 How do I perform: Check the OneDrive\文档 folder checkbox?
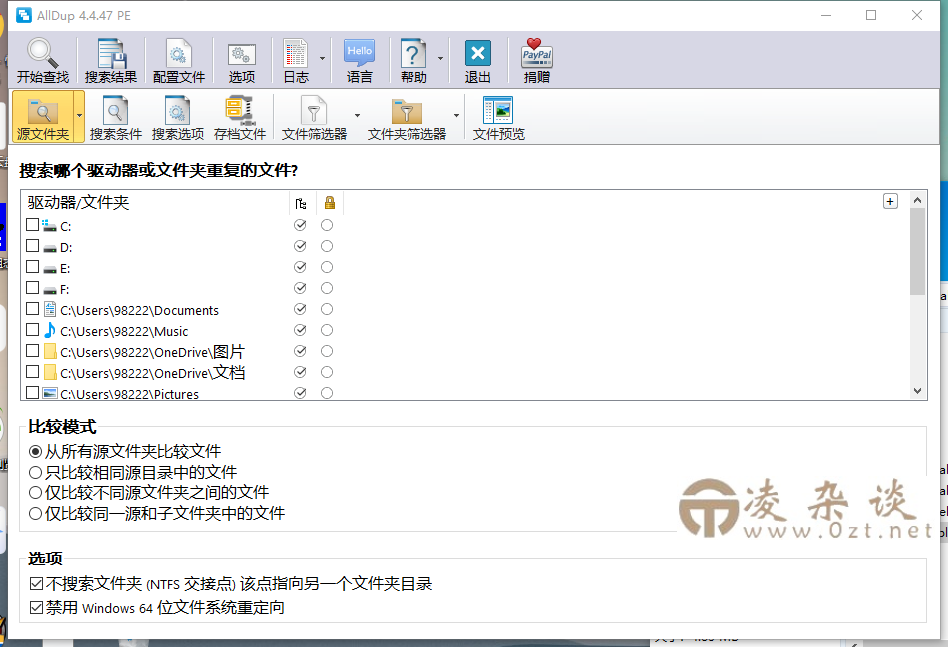tap(33, 372)
